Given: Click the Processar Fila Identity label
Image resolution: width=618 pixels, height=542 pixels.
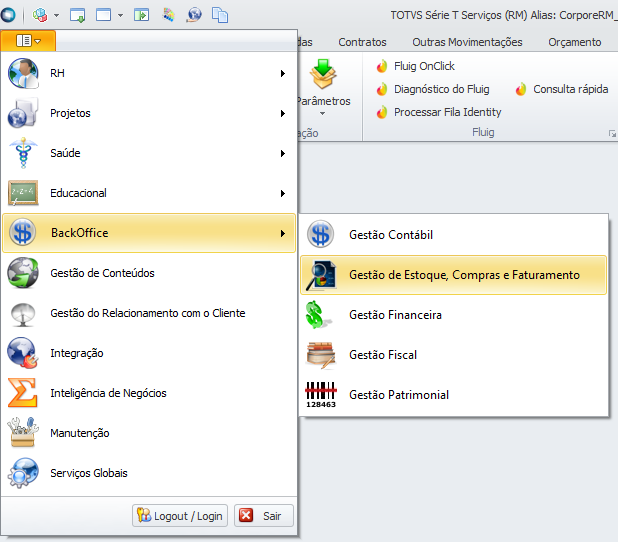Looking at the screenshot, I should 447,112.
